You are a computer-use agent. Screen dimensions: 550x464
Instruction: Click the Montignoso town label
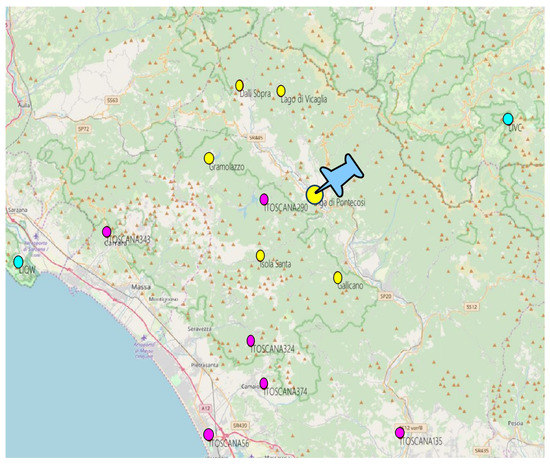pyautogui.click(x=163, y=299)
